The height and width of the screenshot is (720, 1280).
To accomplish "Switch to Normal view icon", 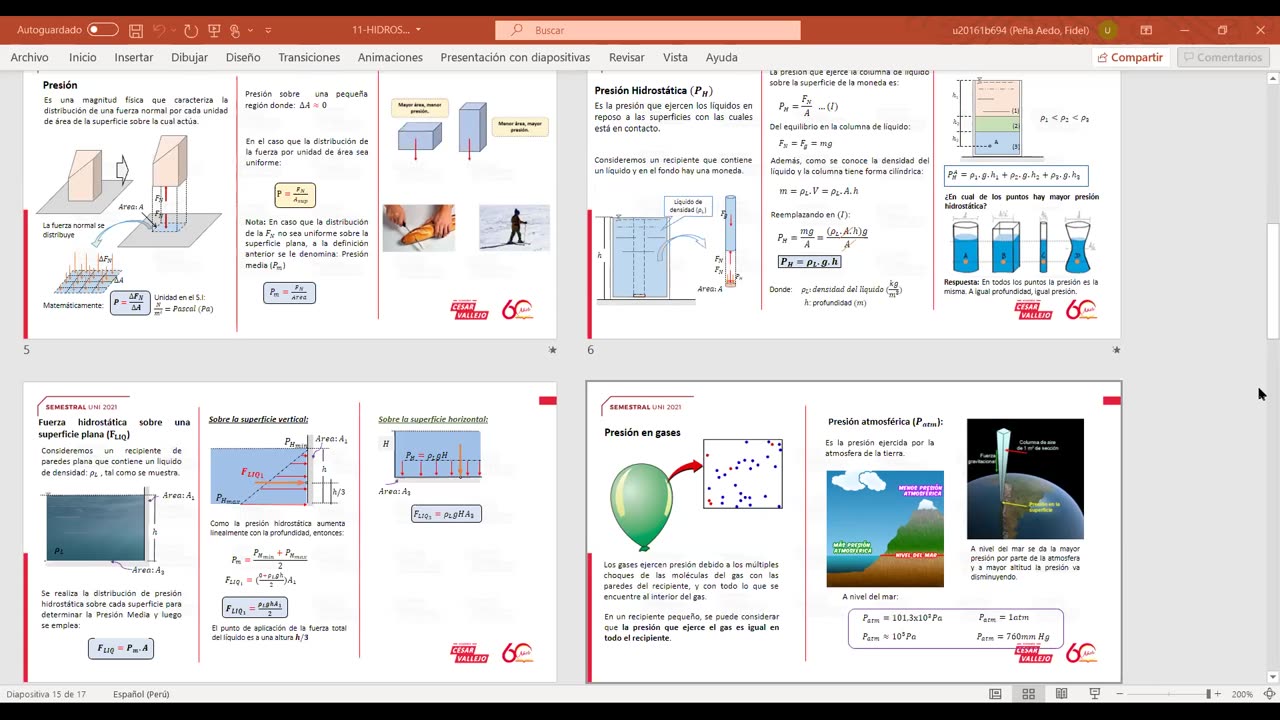I will [995, 694].
